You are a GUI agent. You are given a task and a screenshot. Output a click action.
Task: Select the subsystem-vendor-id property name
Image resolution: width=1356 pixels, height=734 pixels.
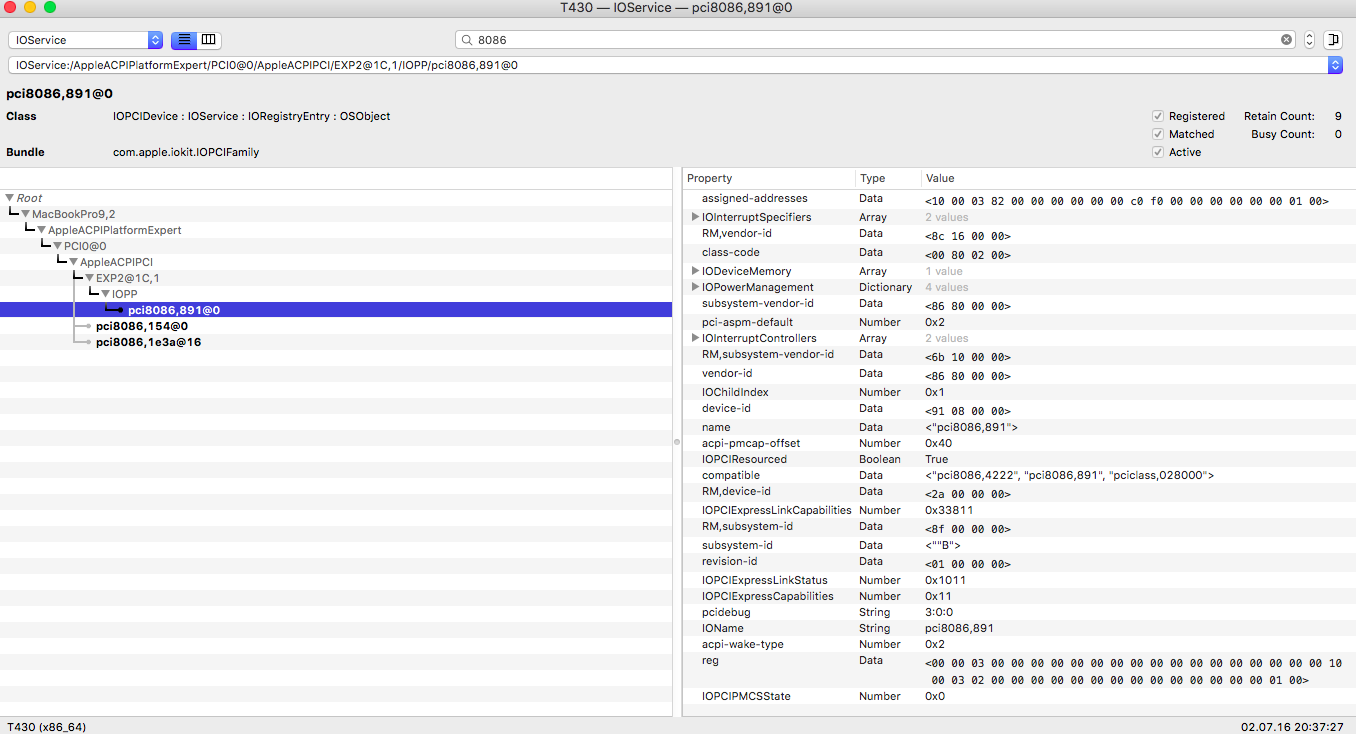(x=758, y=303)
